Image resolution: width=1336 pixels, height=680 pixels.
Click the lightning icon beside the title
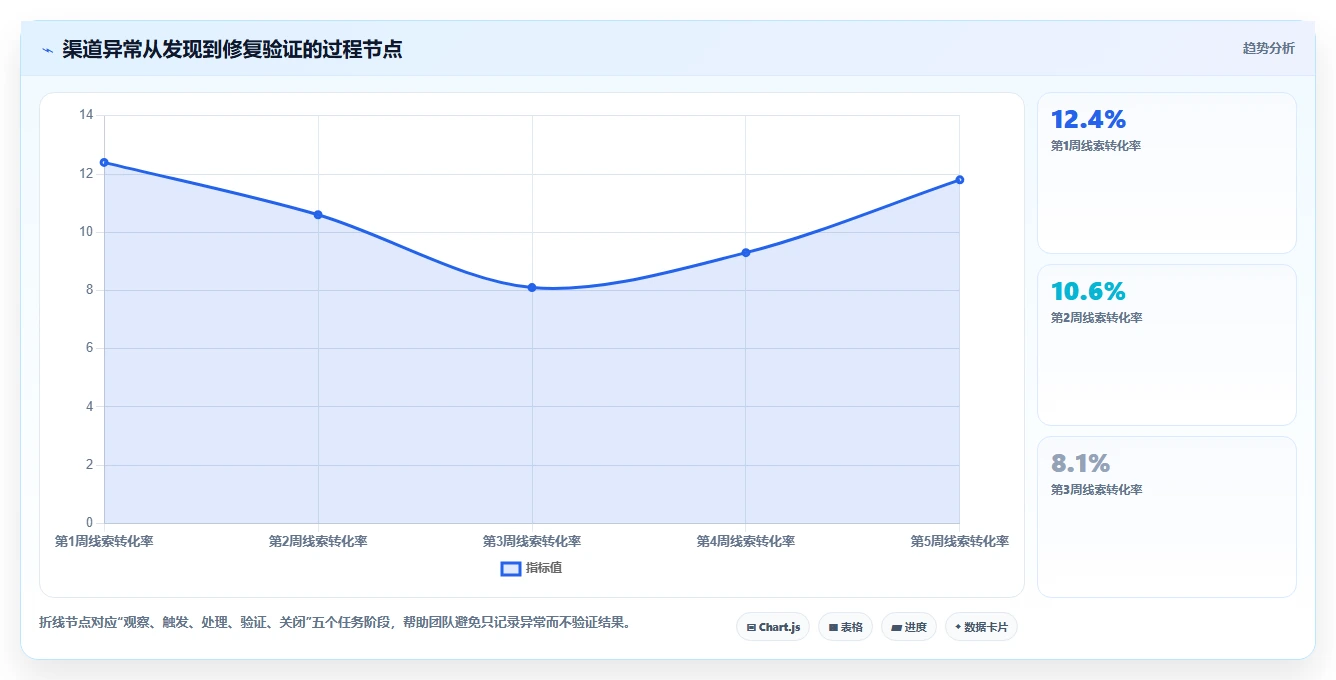click(48, 49)
